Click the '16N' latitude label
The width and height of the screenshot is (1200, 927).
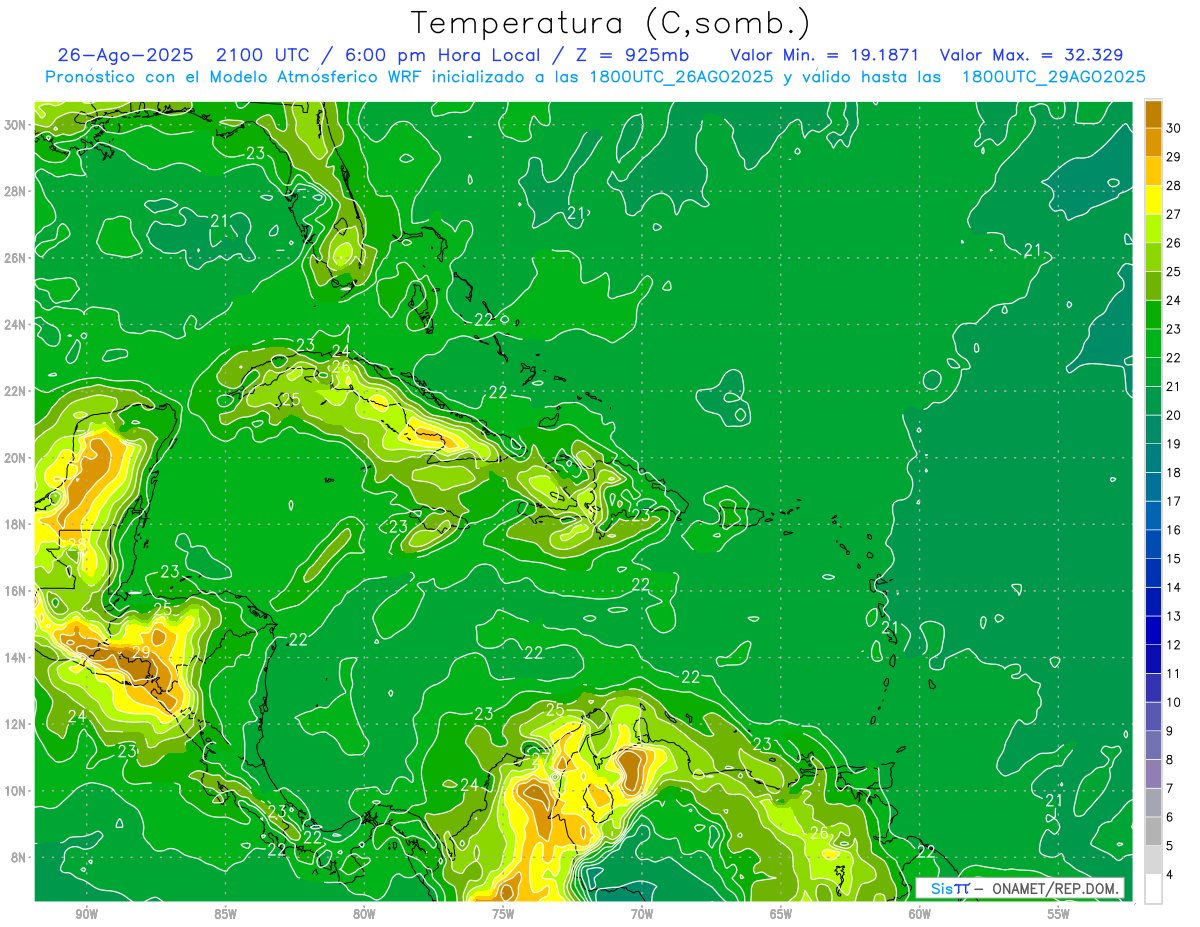tap(15, 591)
